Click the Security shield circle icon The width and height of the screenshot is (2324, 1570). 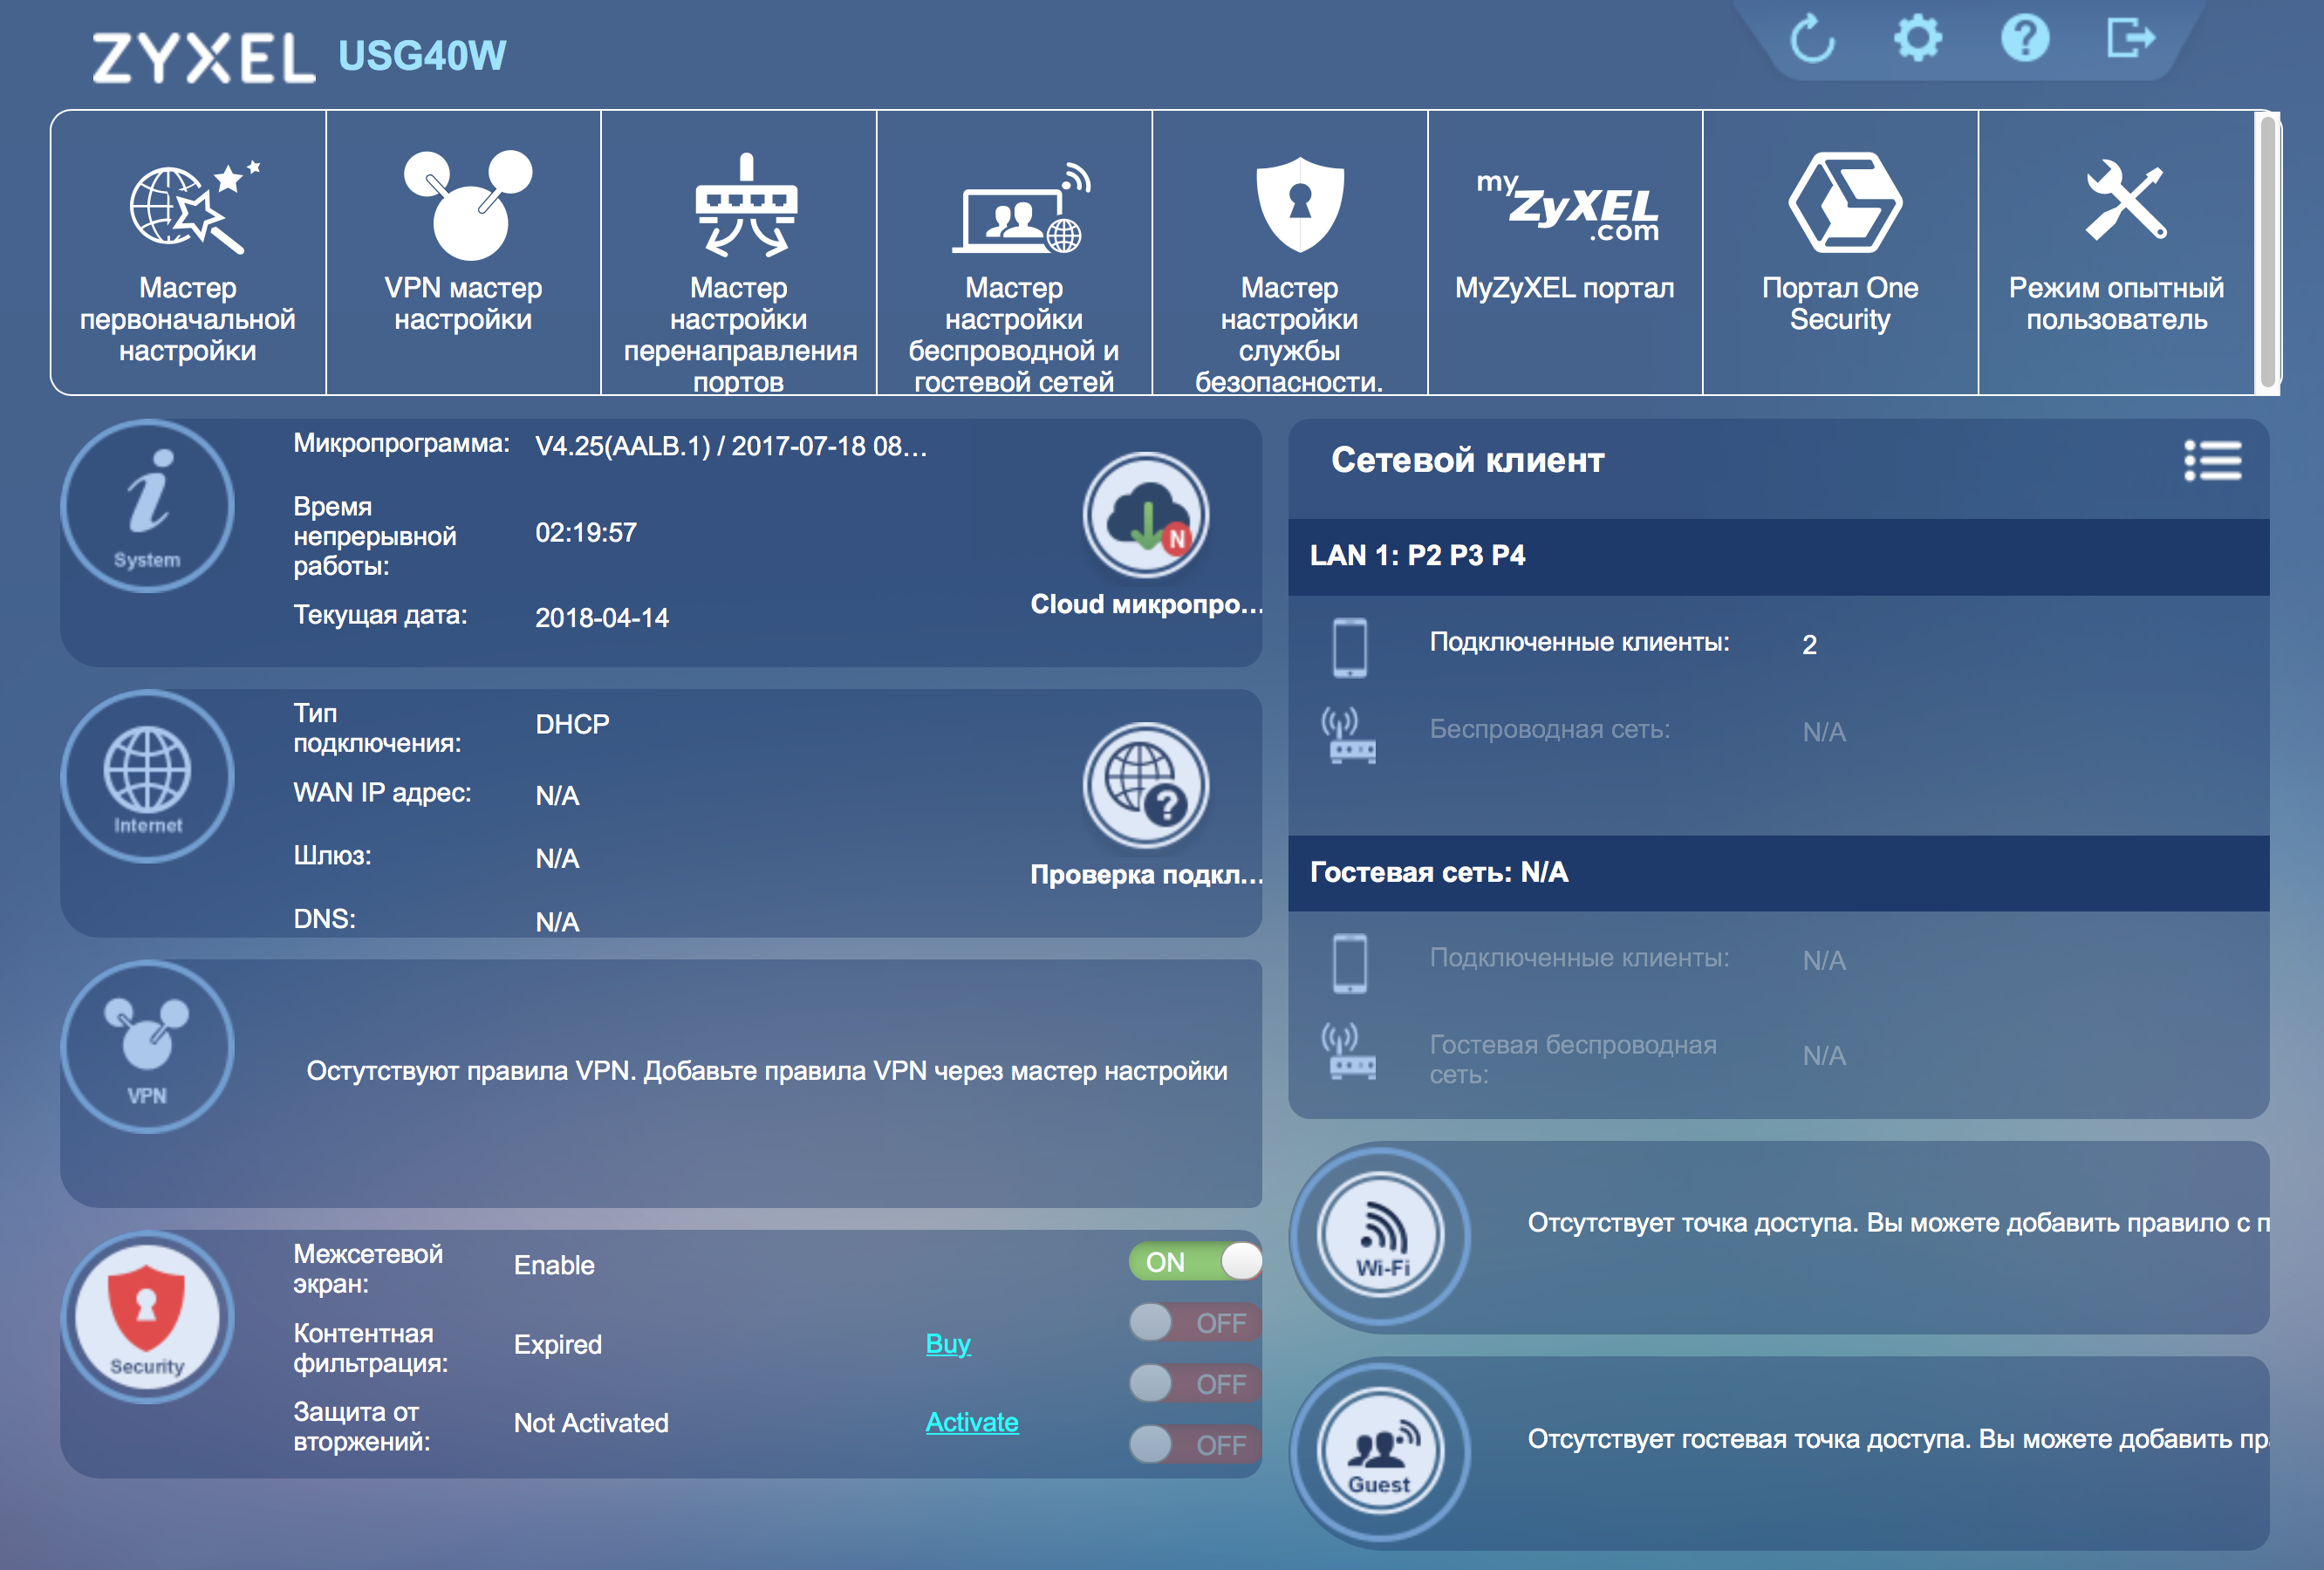point(147,1317)
